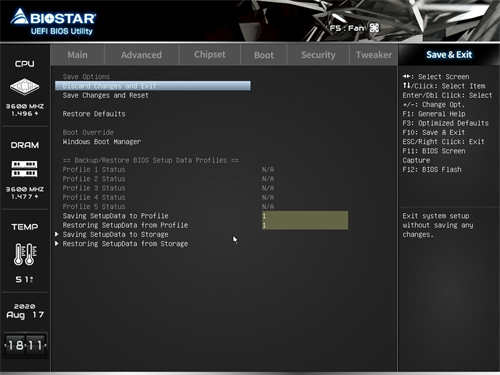
Task: Expand Saving SetupData to Storage submenu
Action: [115, 235]
